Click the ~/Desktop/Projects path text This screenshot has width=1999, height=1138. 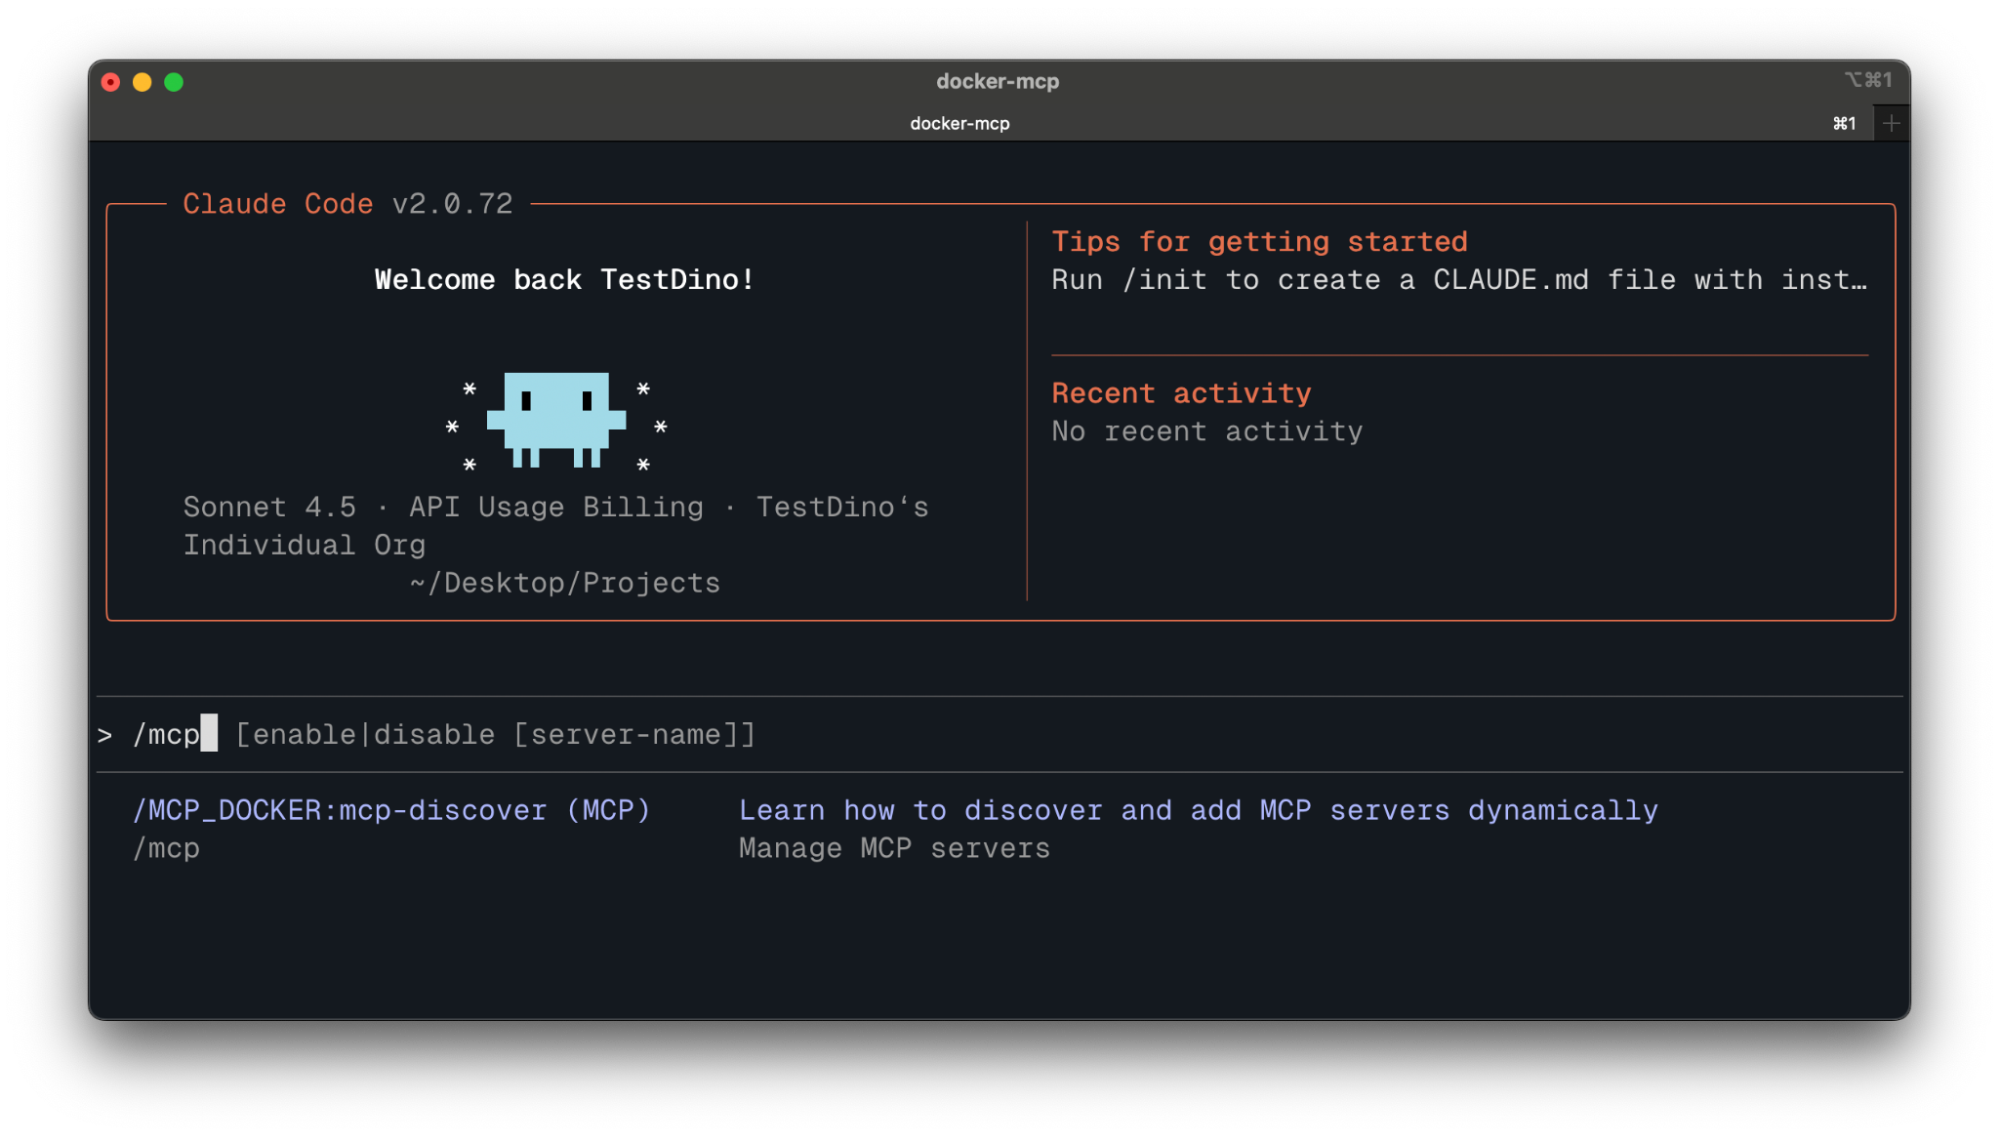pyautogui.click(x=565, y=582)
